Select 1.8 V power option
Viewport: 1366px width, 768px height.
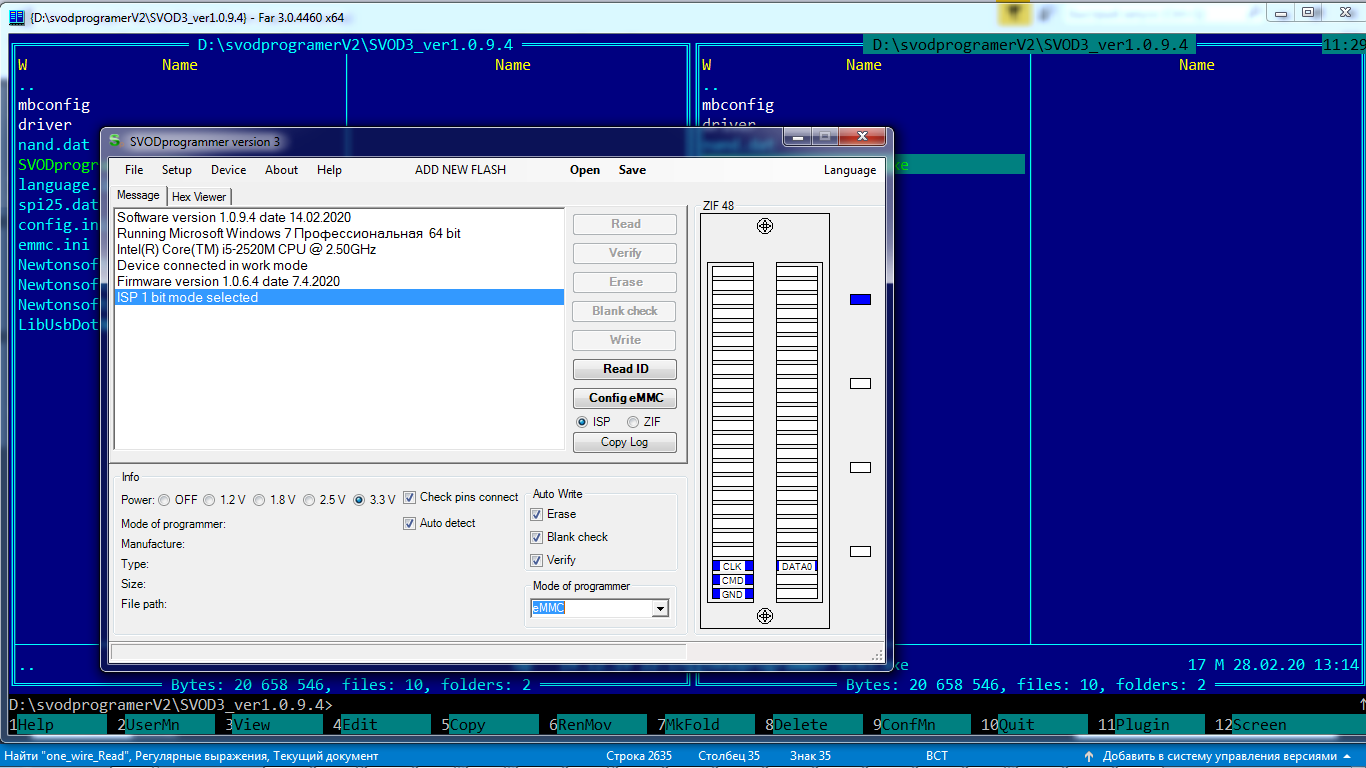259,500
